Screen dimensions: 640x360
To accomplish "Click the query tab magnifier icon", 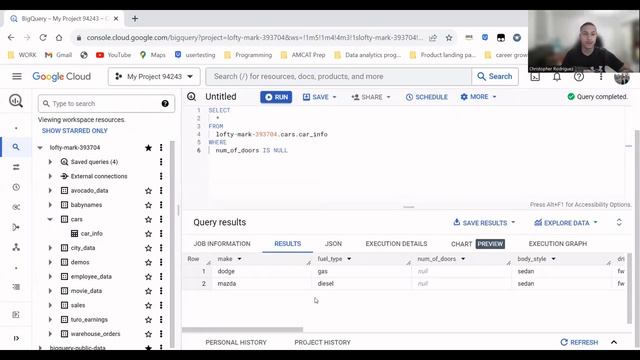I will (191, 97).
